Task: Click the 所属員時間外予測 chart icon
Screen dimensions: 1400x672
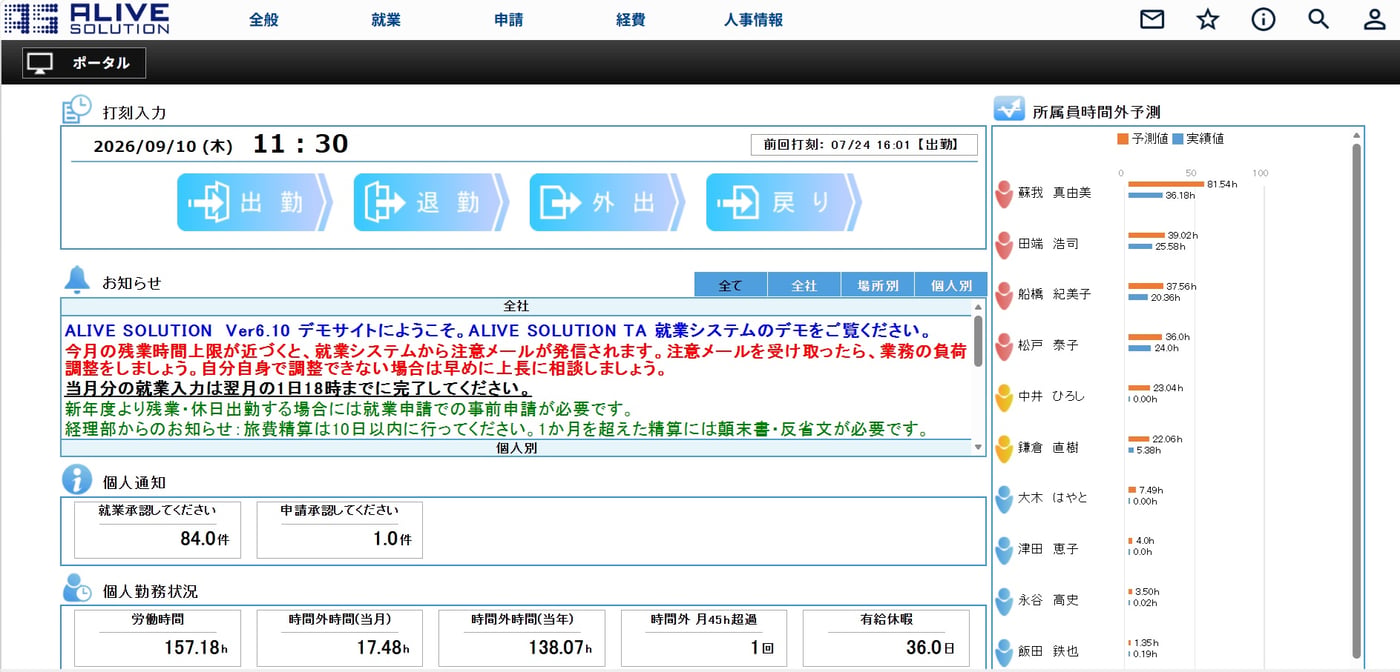Action: [1008, 110]
